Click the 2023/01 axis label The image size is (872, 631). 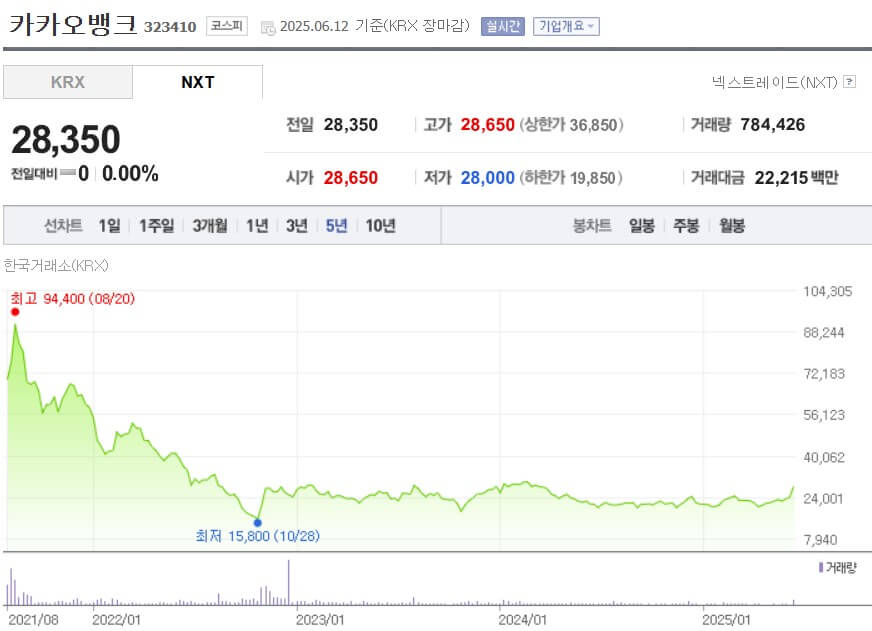point(320,620)
